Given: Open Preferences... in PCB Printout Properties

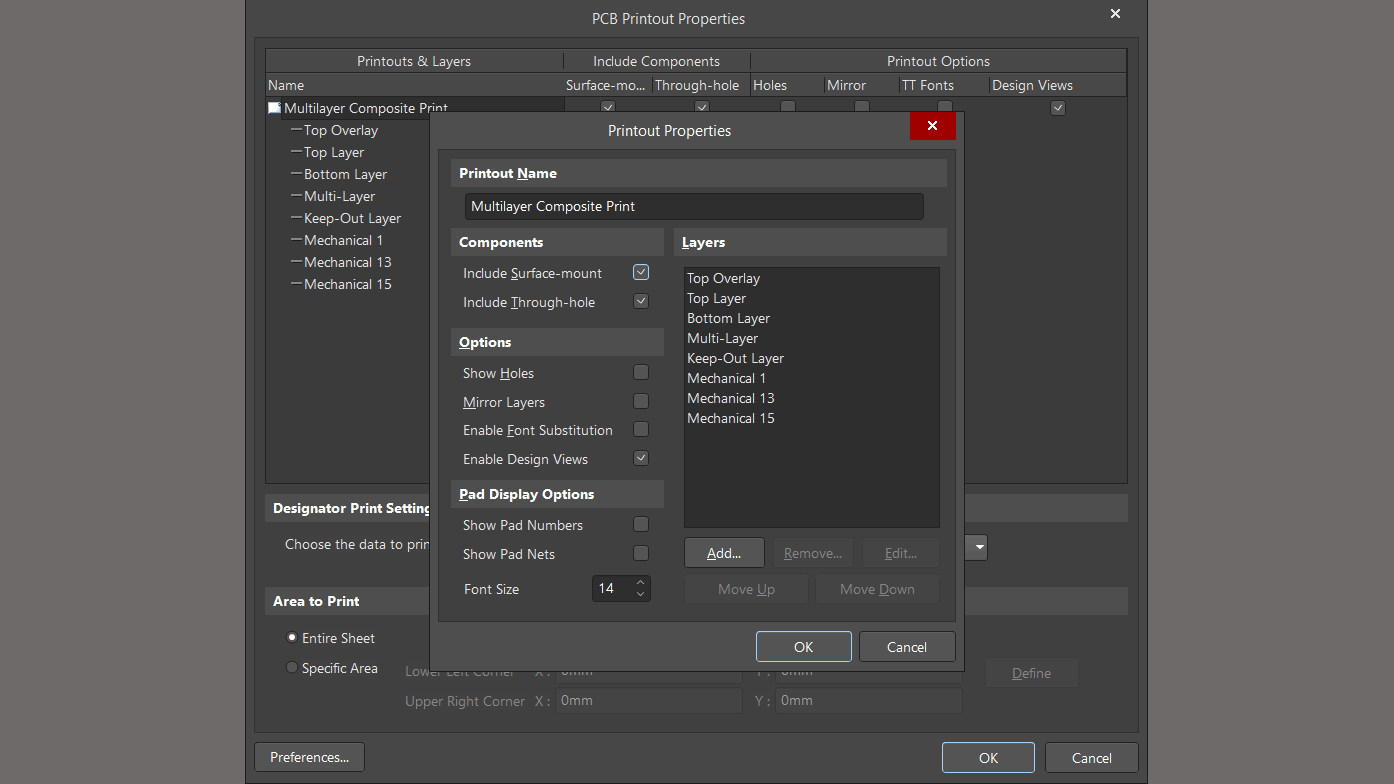Looking at the screenshot, I should (x=309, y=757).
